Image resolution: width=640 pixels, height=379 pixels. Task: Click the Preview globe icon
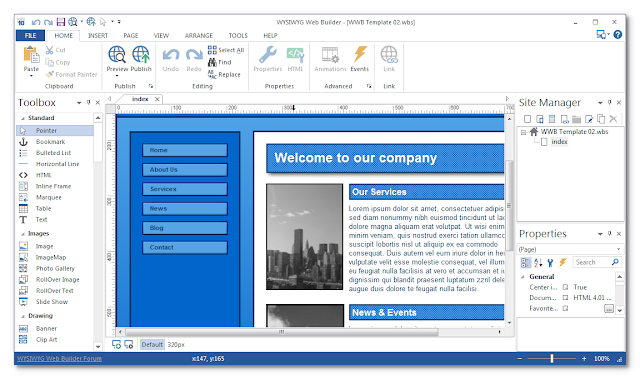tap(117, 54)
